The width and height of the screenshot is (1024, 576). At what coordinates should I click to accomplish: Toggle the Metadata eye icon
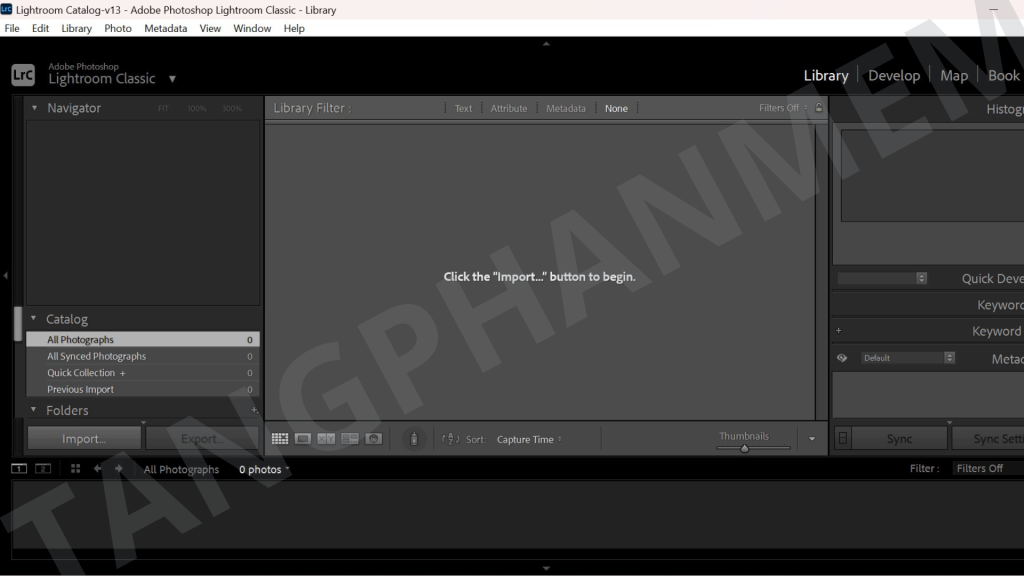[x=842, y=358]
